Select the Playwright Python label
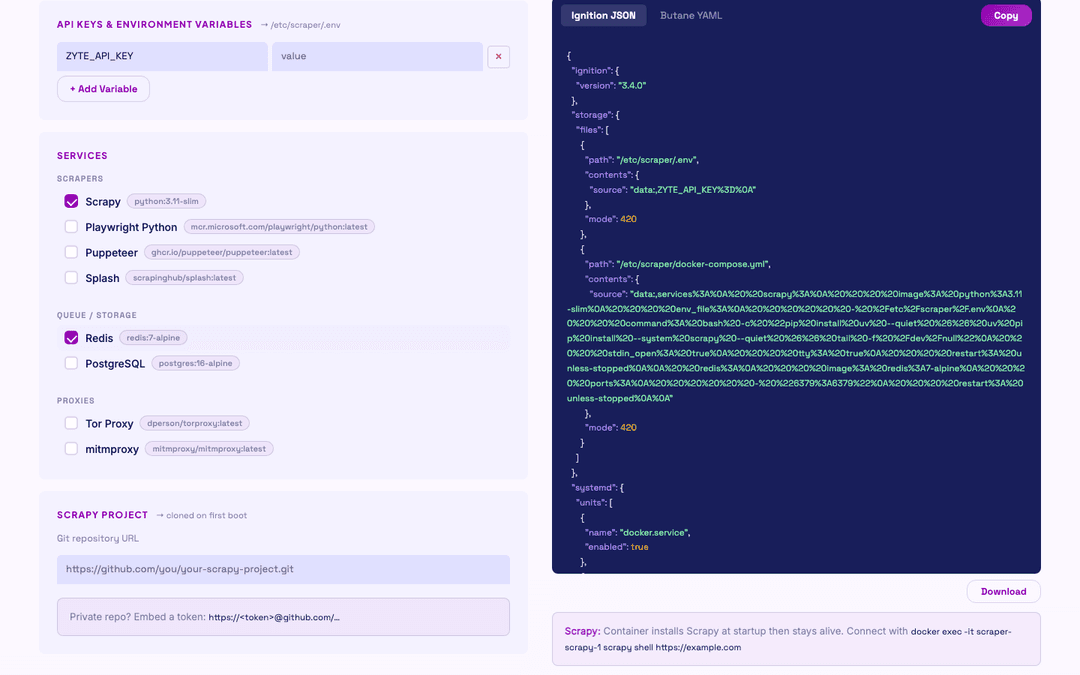Screen dimensions: 1080x675 pos(131,227)
